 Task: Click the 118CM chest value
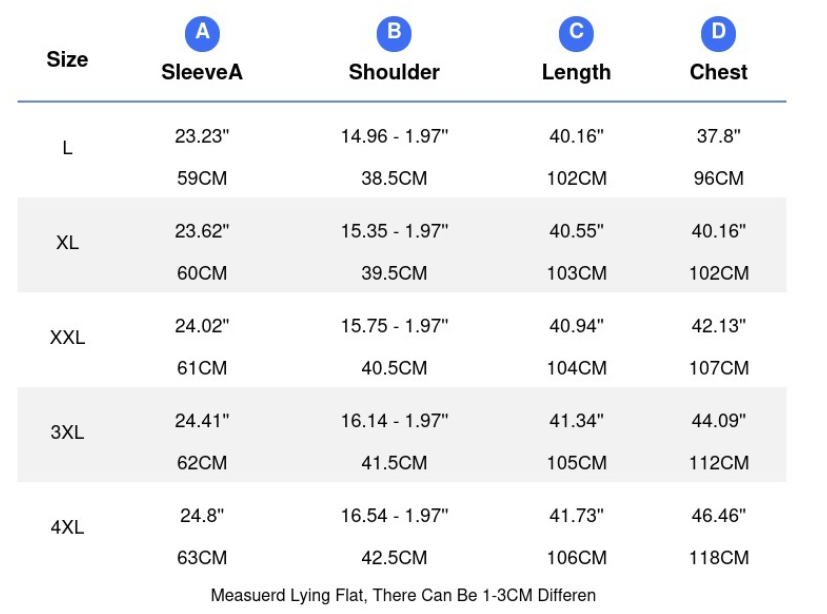tap(719, 558)
